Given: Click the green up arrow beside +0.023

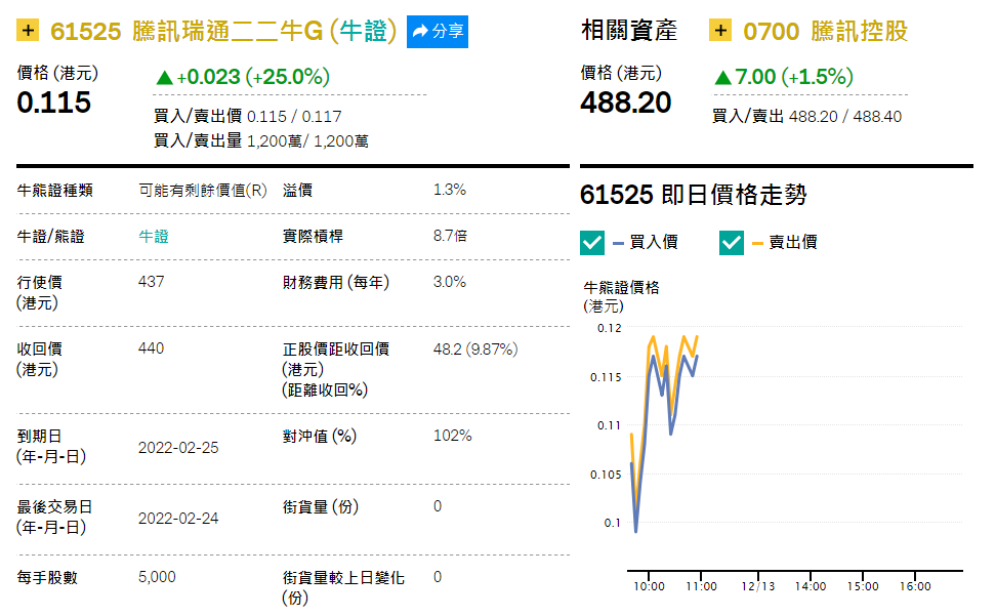Looking at the screenshot, I should pyautogui.click(x=165, y=78).
